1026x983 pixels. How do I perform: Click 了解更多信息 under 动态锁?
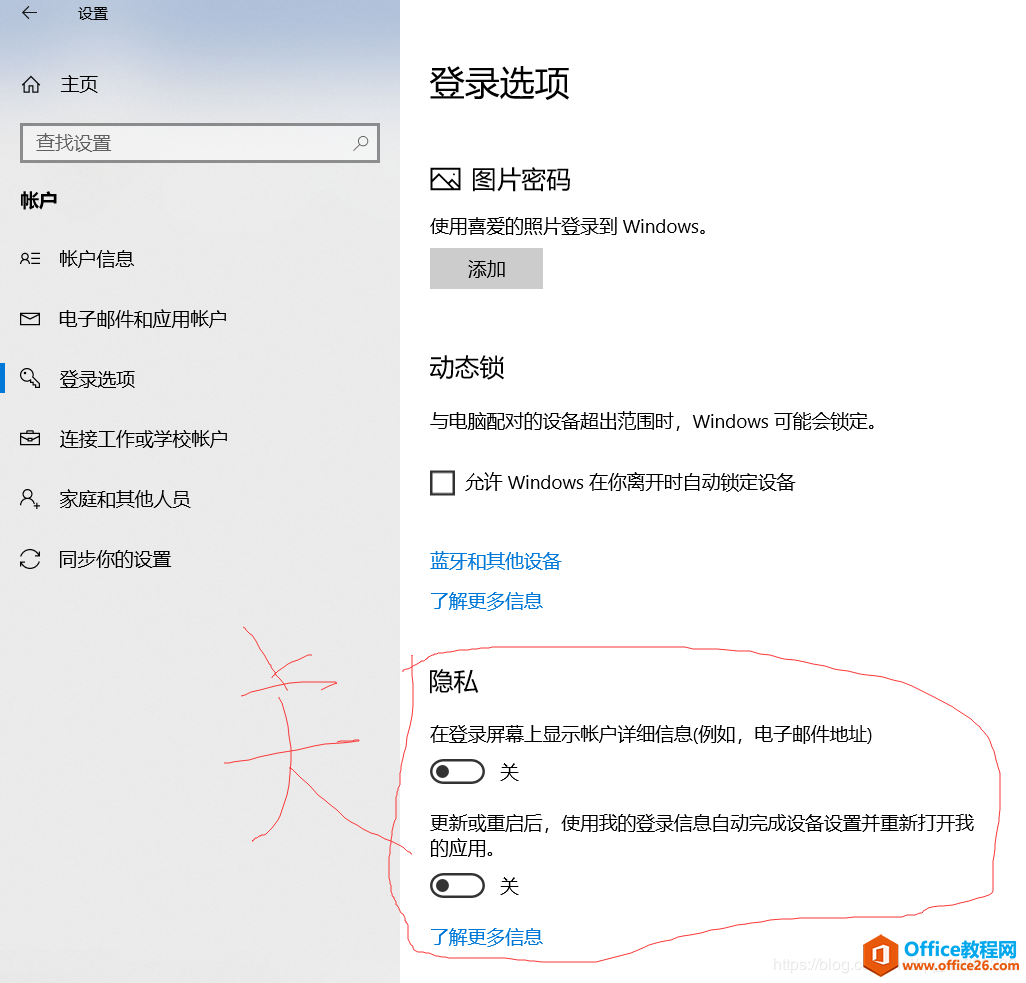(486, 601)
